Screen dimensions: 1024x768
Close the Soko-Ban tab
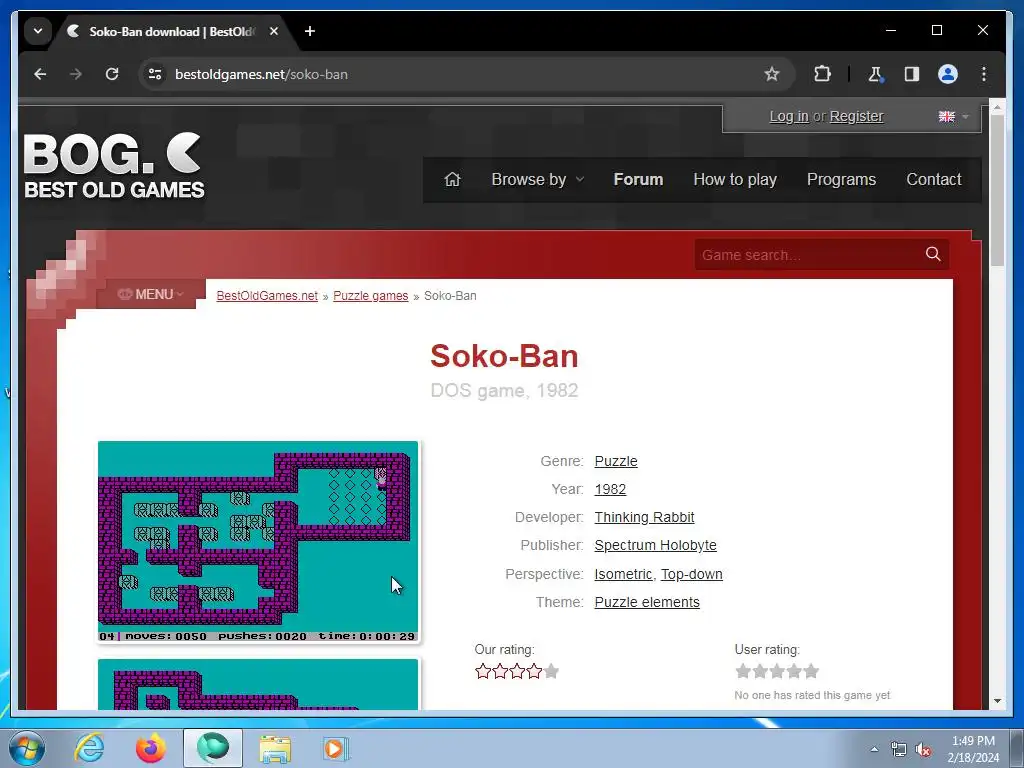274,31
